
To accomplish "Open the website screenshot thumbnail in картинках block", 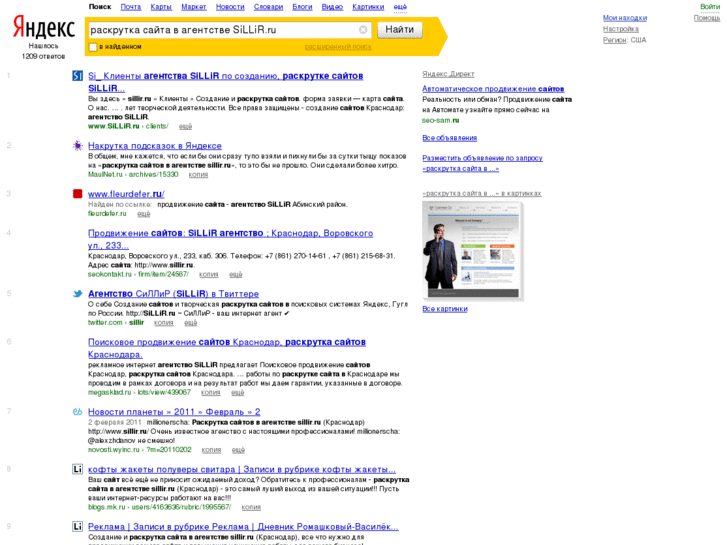I will pyautogui.click(x=472, y=250).
